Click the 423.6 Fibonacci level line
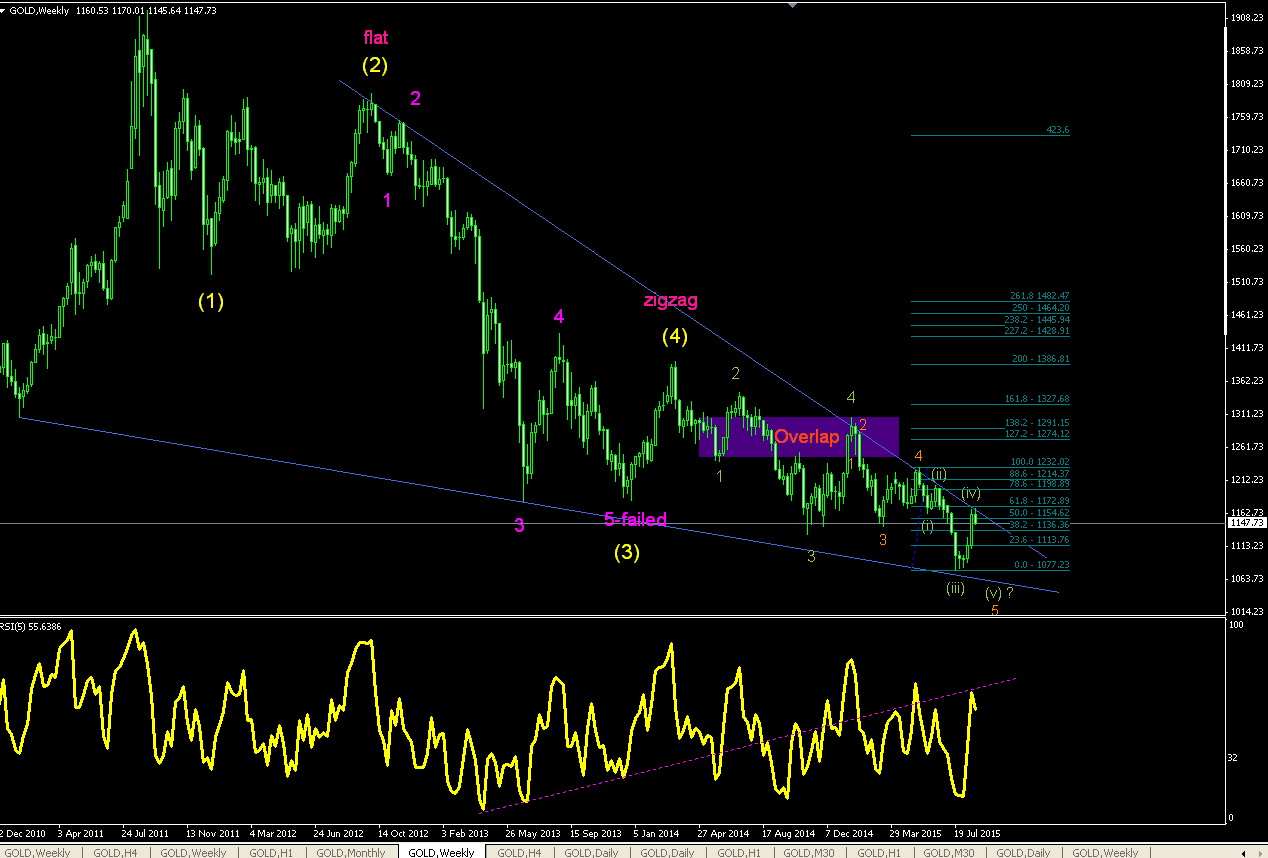 (990, 135)
